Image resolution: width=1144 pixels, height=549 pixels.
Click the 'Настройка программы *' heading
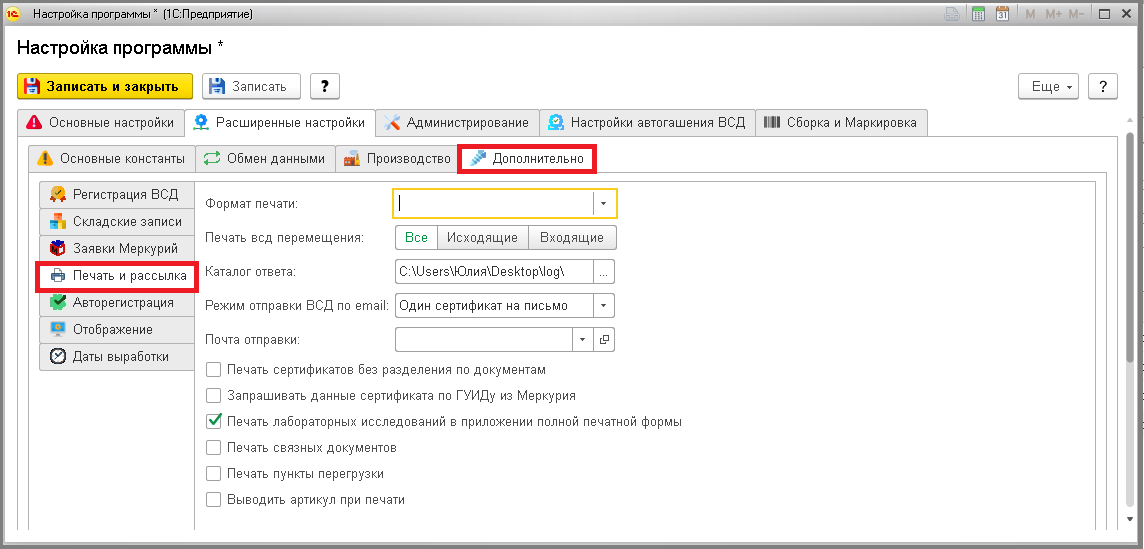pos(120,47)
